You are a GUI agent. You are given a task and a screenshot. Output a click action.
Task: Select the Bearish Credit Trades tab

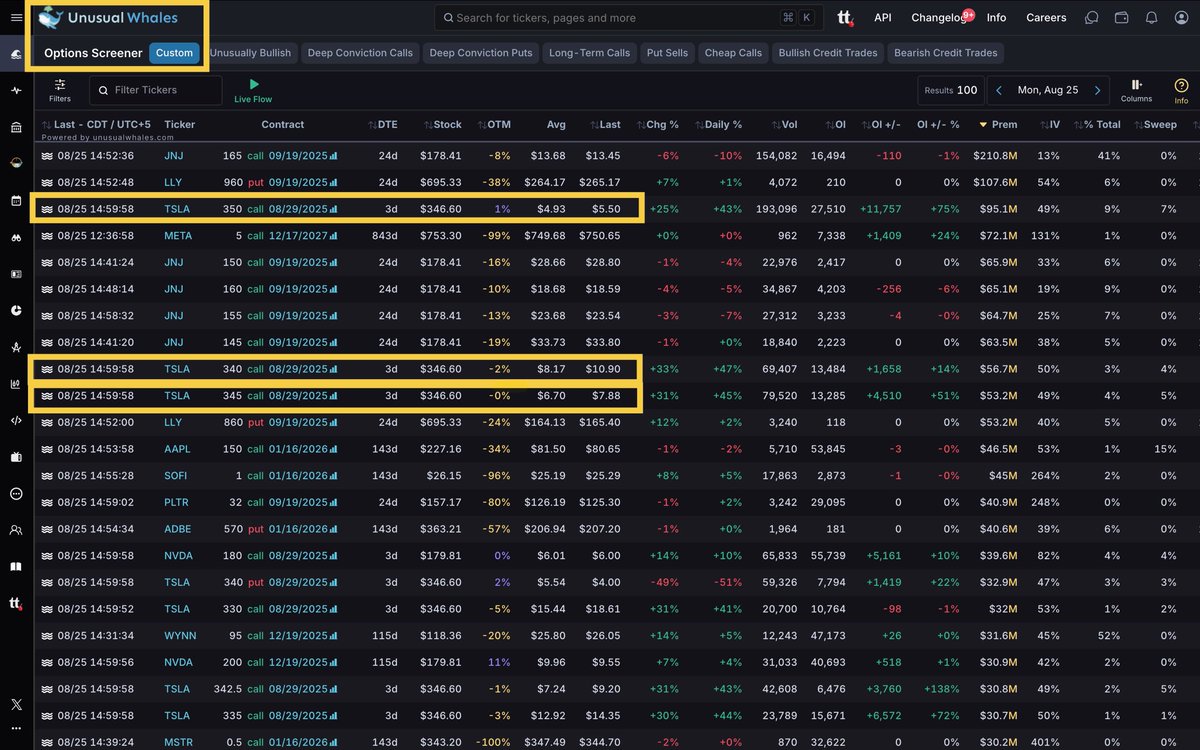(x=946, y=53)
